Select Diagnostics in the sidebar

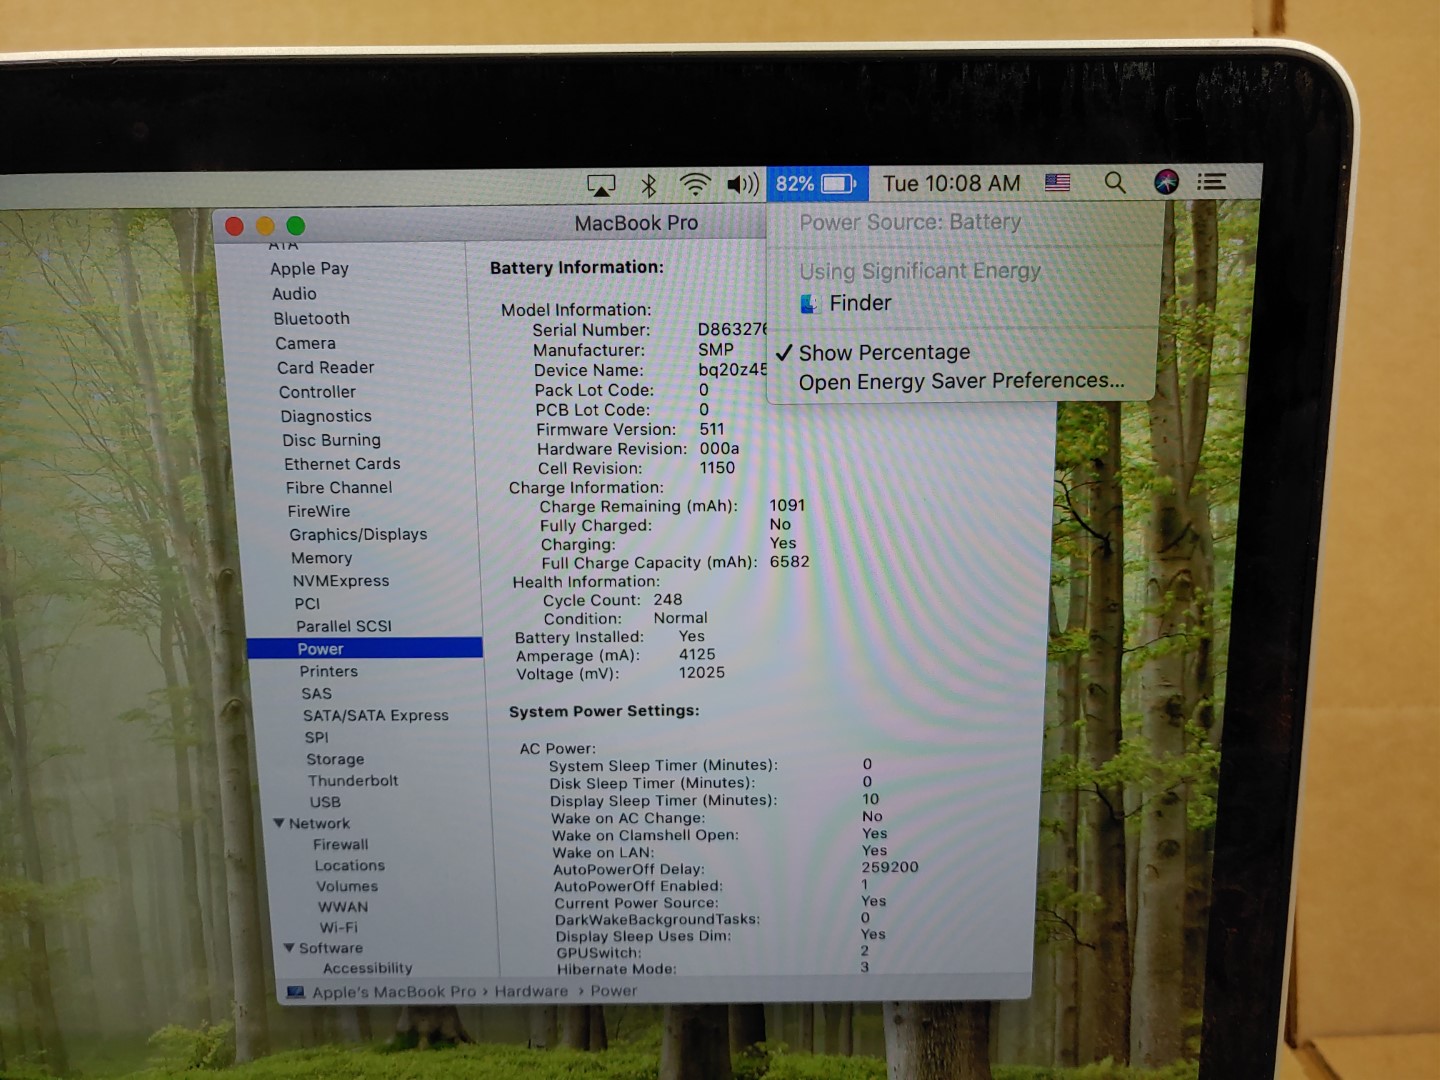click(x=326, y=416)
